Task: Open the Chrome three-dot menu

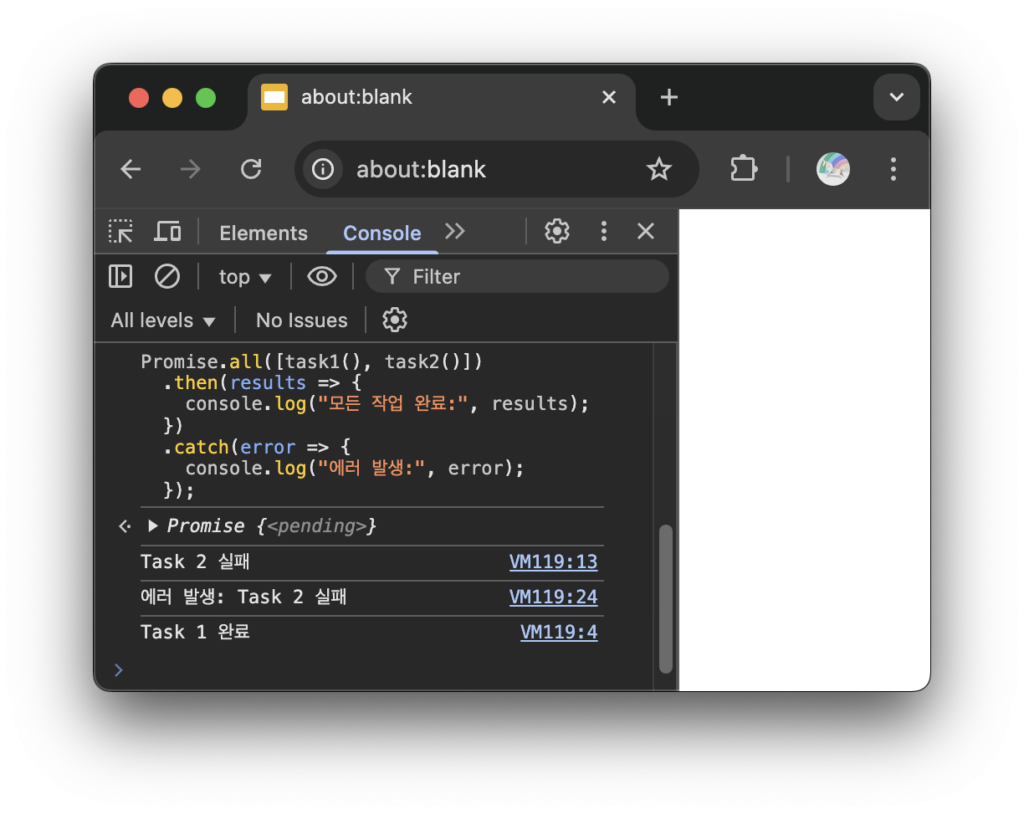Action: (893, 169)
